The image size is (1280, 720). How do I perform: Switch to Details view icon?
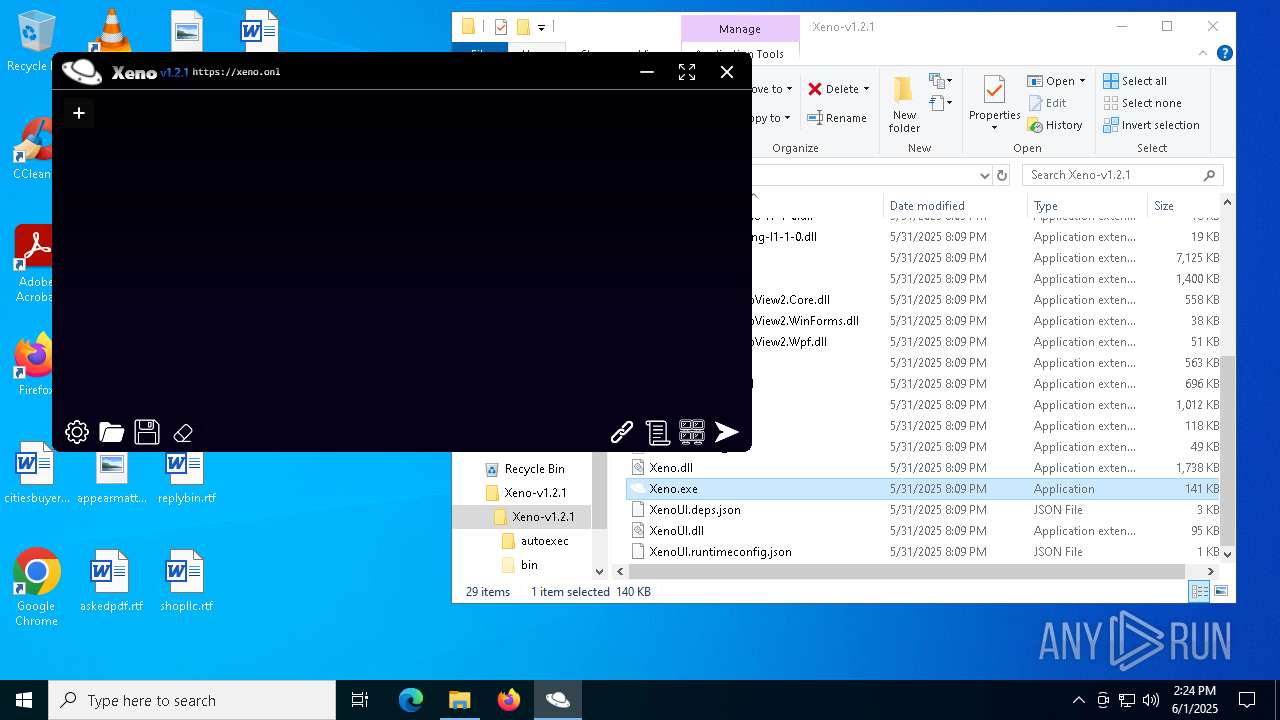[x=1198, y=591]
